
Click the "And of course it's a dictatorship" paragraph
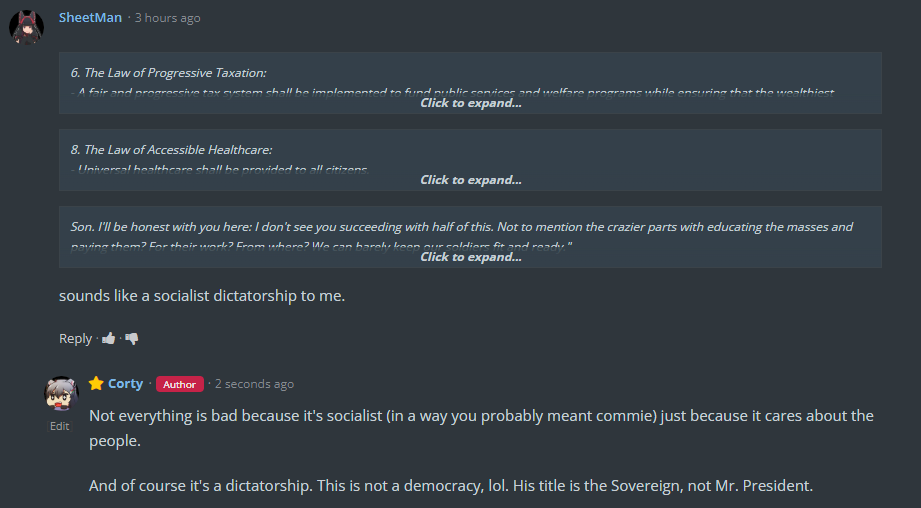pos(451,486)
